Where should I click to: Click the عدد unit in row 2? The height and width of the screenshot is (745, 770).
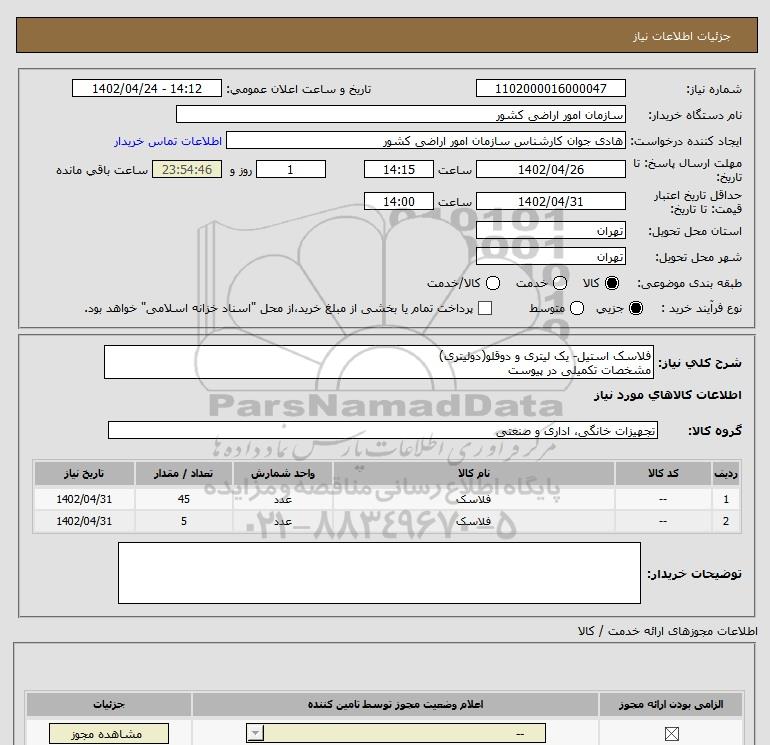[x=283, y=522]
